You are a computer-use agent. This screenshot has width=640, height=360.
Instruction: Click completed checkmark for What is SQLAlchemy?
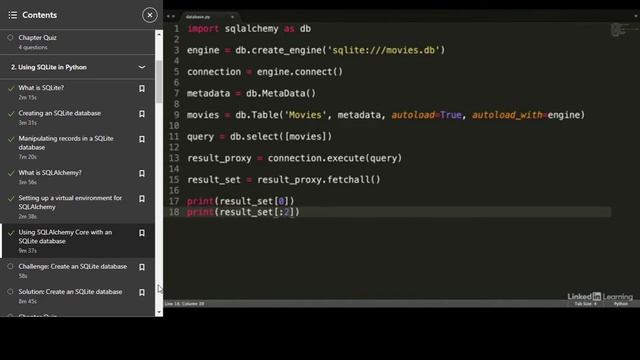tap(11, 173)
